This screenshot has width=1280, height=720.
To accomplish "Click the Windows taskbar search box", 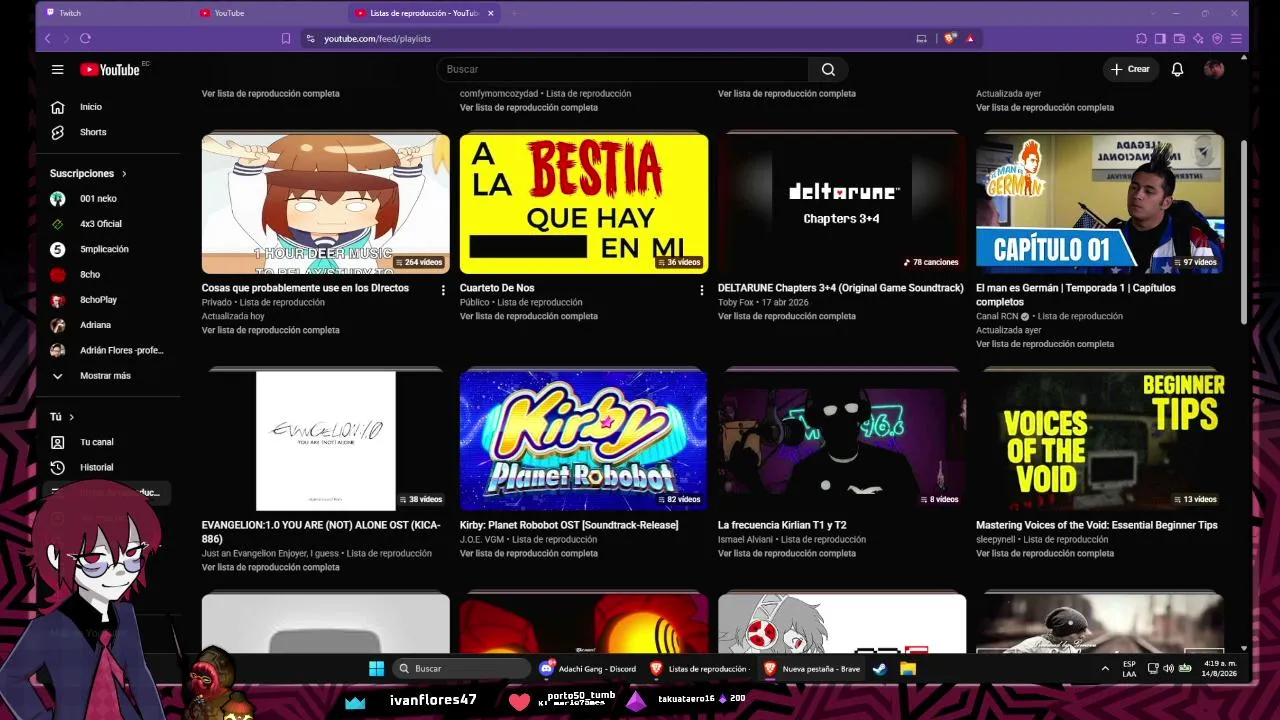I will 462,668.
